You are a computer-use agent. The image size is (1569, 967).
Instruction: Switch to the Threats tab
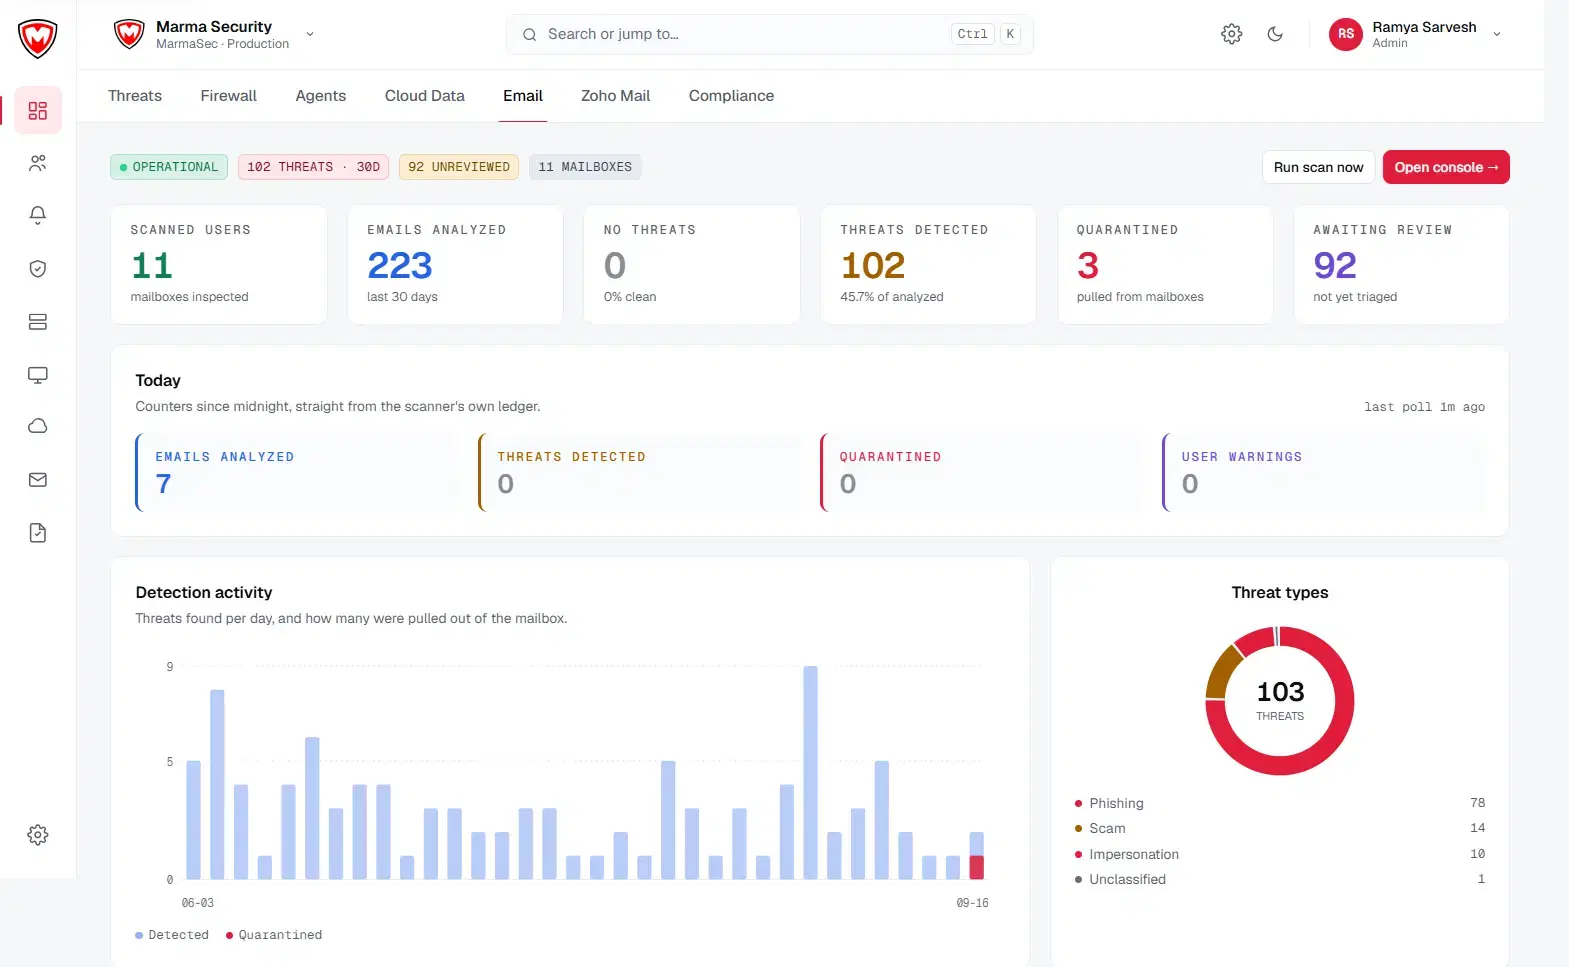click(135, 96)
